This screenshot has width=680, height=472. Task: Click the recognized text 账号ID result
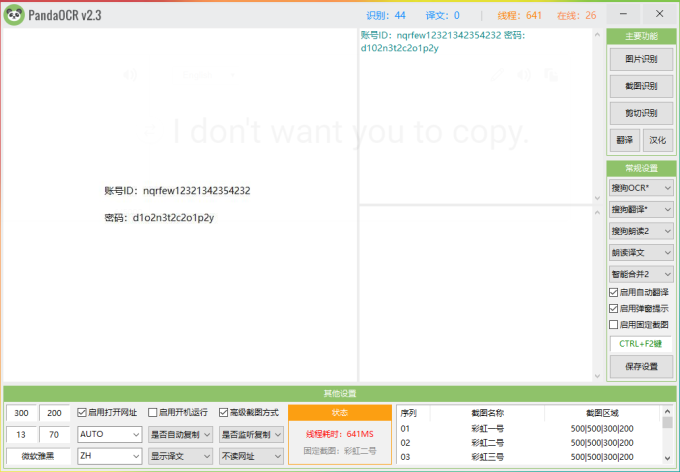point(443,41)
